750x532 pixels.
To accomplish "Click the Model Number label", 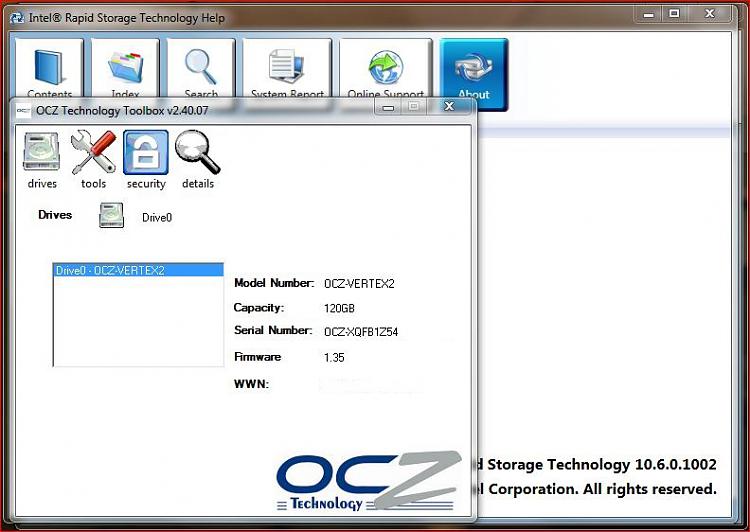I will point(274,283).
